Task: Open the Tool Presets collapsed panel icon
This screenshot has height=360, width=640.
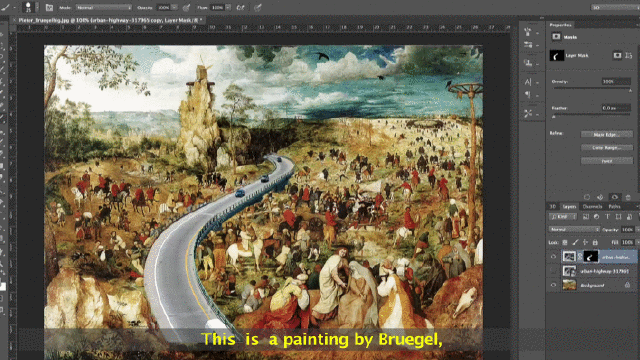Action: [x=529, y=113]
